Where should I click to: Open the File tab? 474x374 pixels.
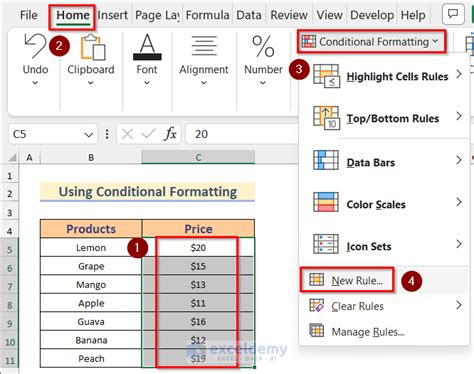29,15
